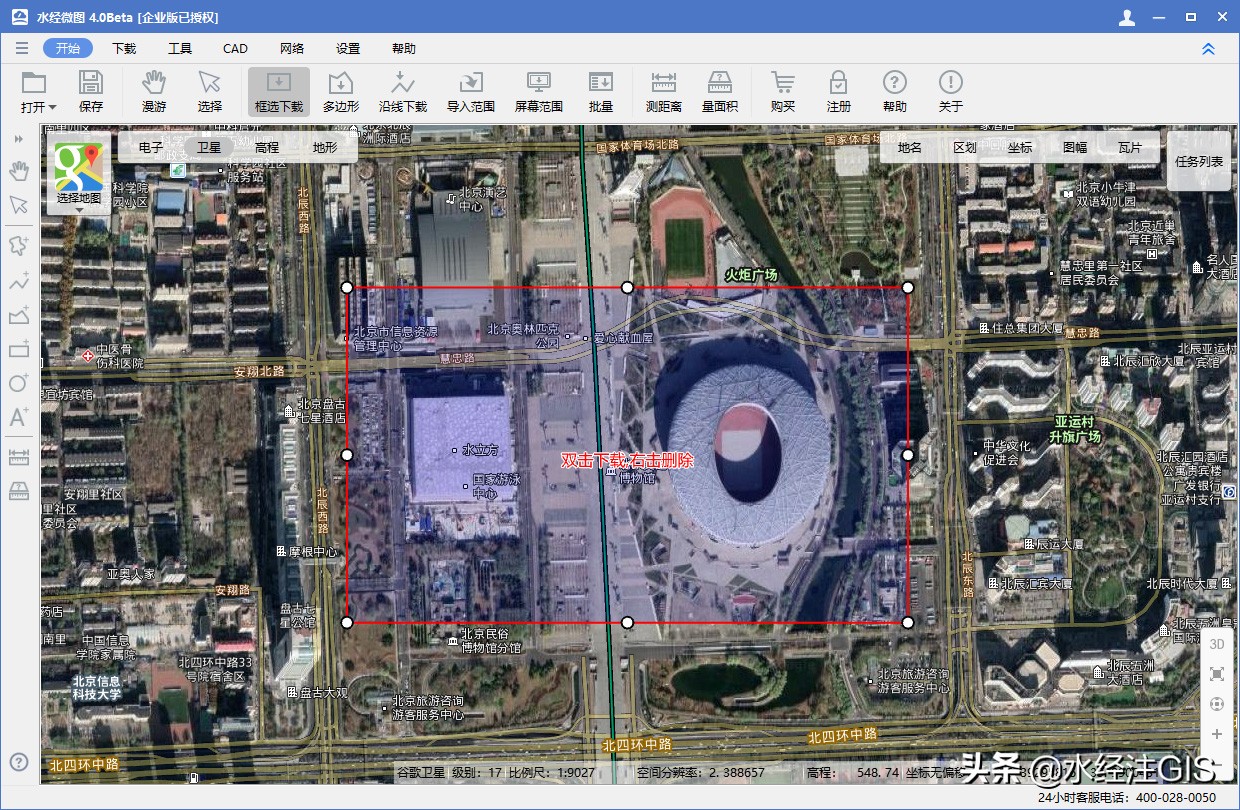Activate the Select (选择) arrow tool
This screenshot has width=1240, height=810.
(x=210, y=91)
